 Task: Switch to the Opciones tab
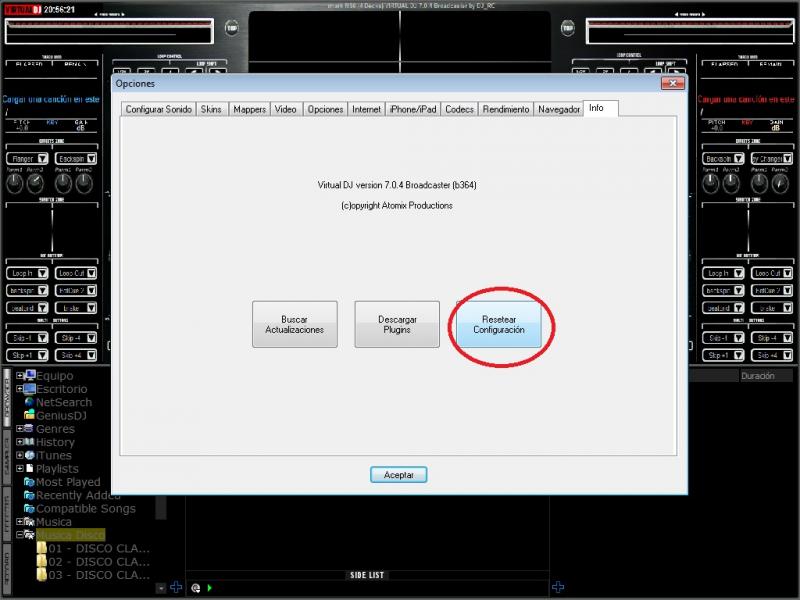click(325, 109)
